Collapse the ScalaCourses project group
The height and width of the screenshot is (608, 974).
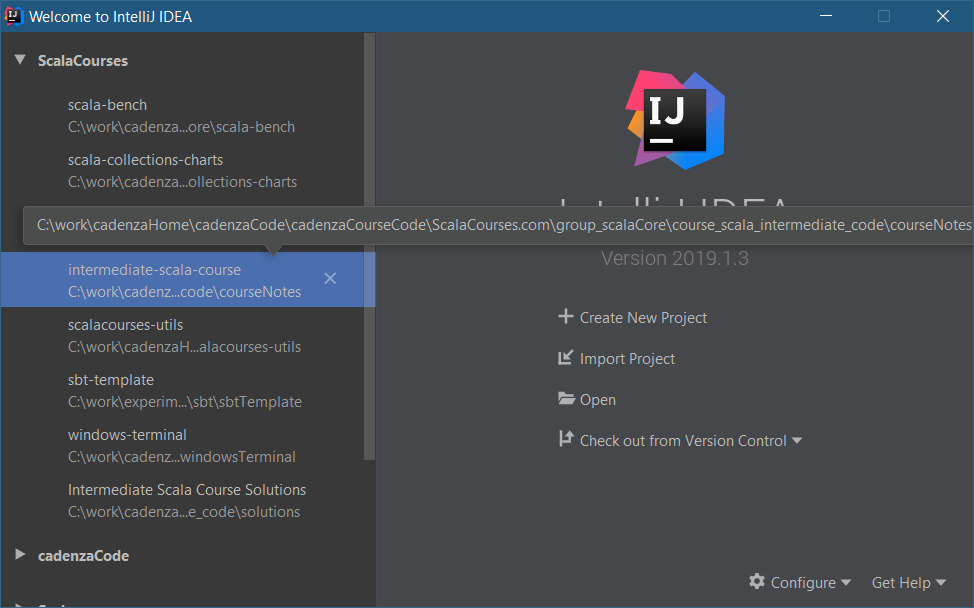(20, 60)
